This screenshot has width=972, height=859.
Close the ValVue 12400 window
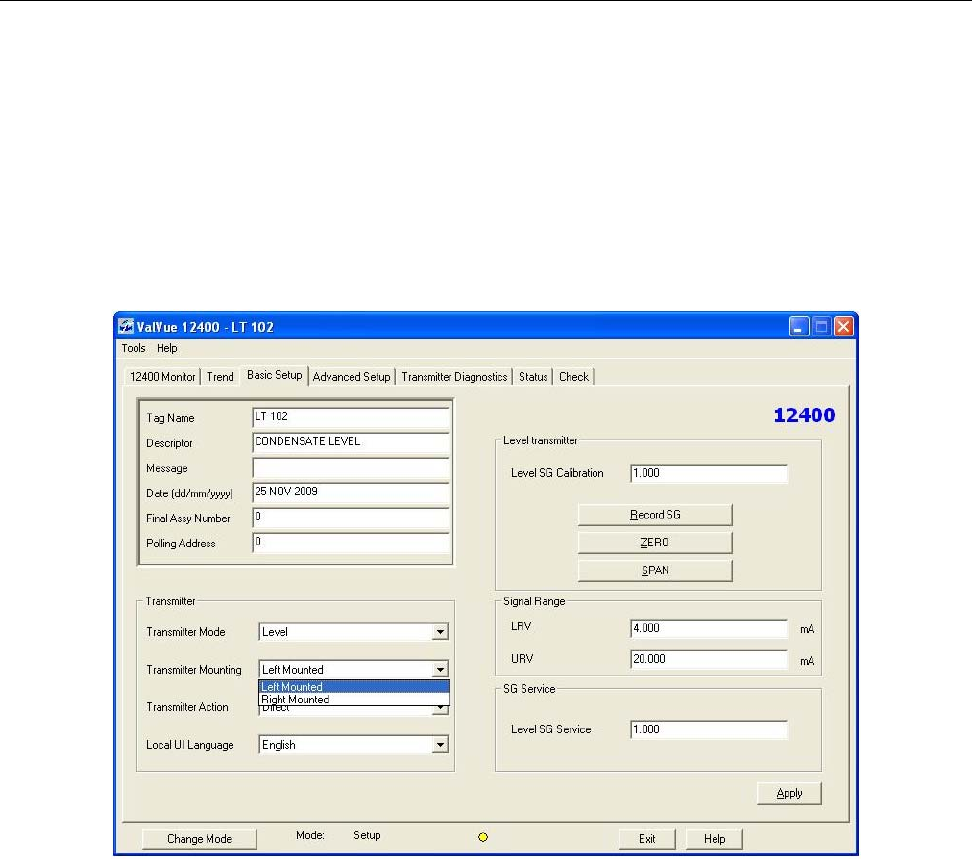(843, 326)
